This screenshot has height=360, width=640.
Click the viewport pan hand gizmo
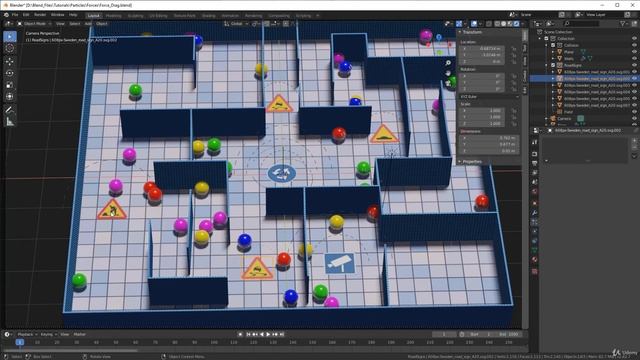(448, 73)
